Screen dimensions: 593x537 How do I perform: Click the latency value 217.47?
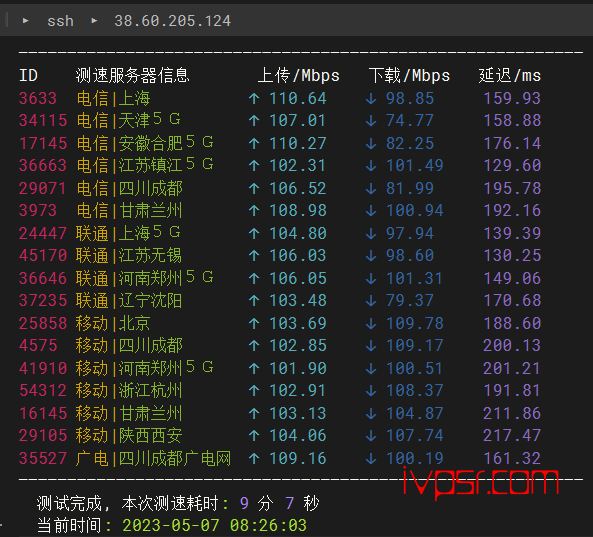[x=512, y=436]
